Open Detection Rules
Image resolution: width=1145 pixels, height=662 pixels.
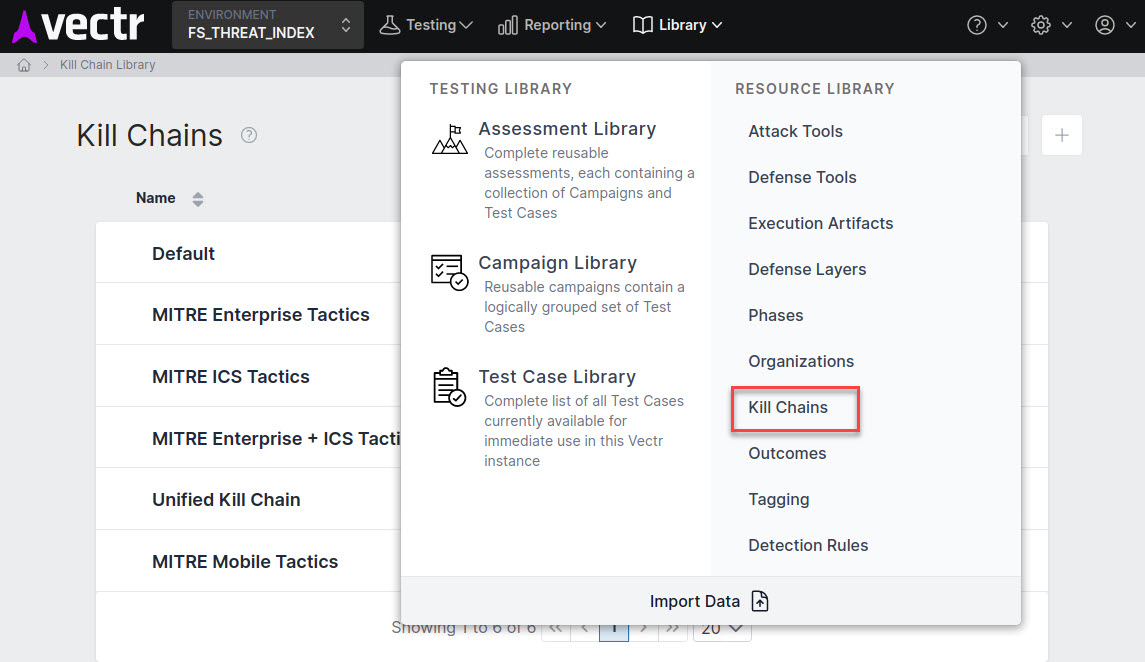click(808, 545)
